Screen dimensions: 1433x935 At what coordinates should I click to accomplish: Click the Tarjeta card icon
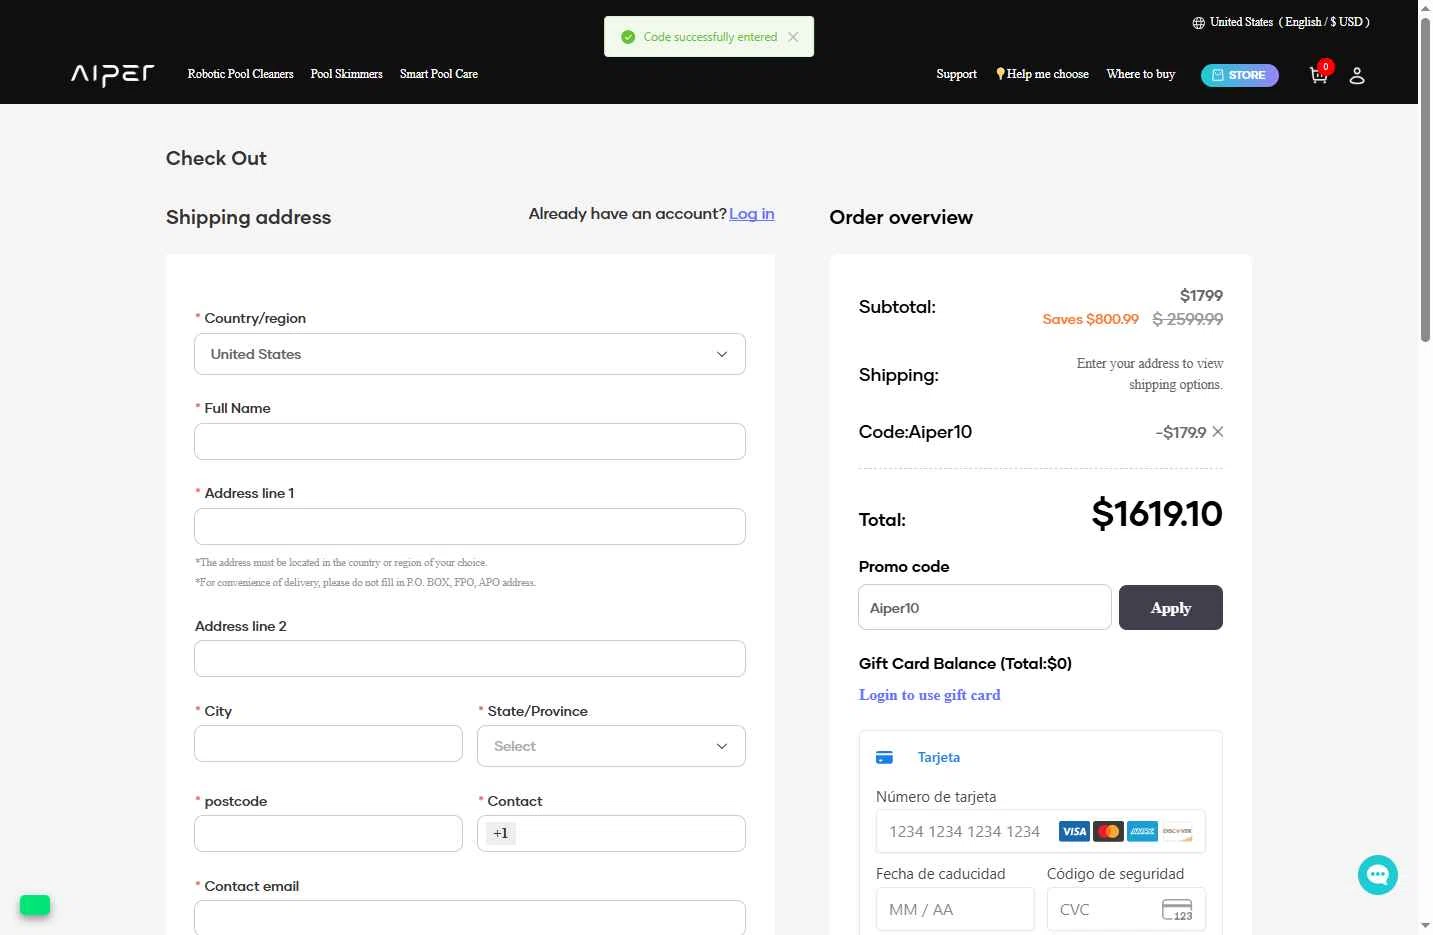coord(884,757)
